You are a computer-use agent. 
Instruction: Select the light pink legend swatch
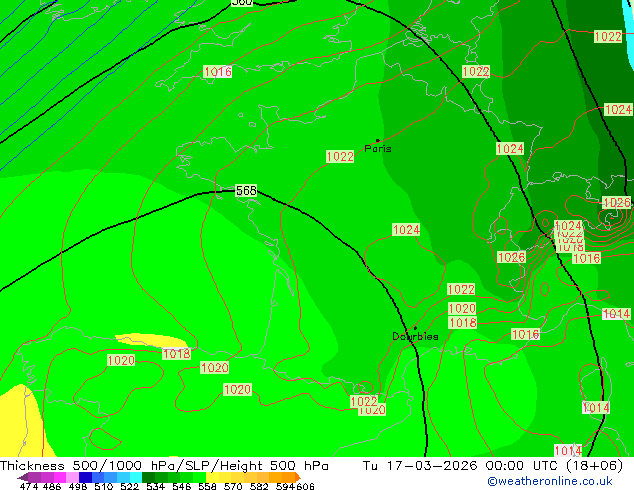coord(72,477)
